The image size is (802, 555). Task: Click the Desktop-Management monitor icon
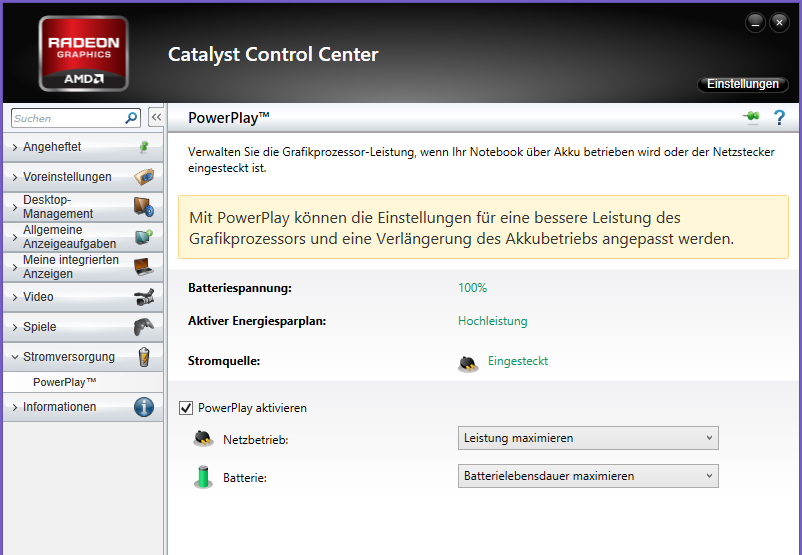(144, 207)
